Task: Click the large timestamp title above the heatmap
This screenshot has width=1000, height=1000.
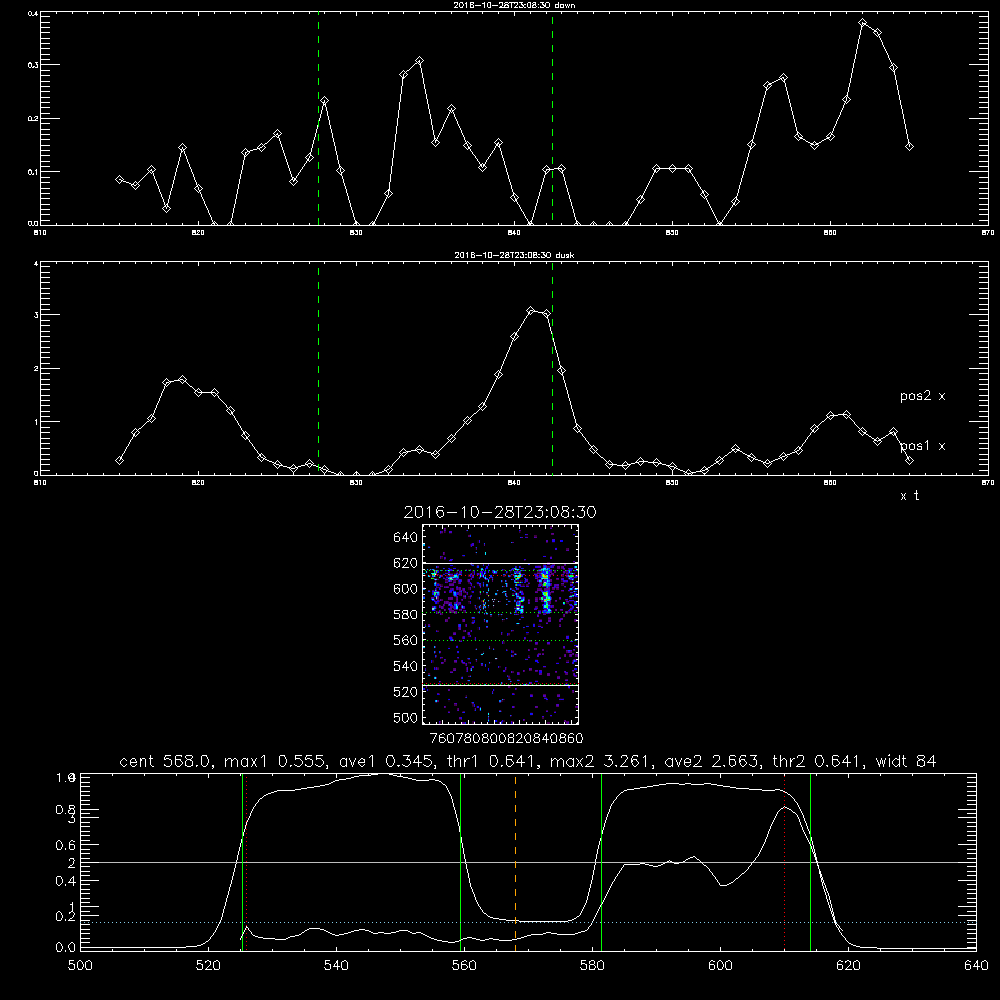Action: [500, 512]
